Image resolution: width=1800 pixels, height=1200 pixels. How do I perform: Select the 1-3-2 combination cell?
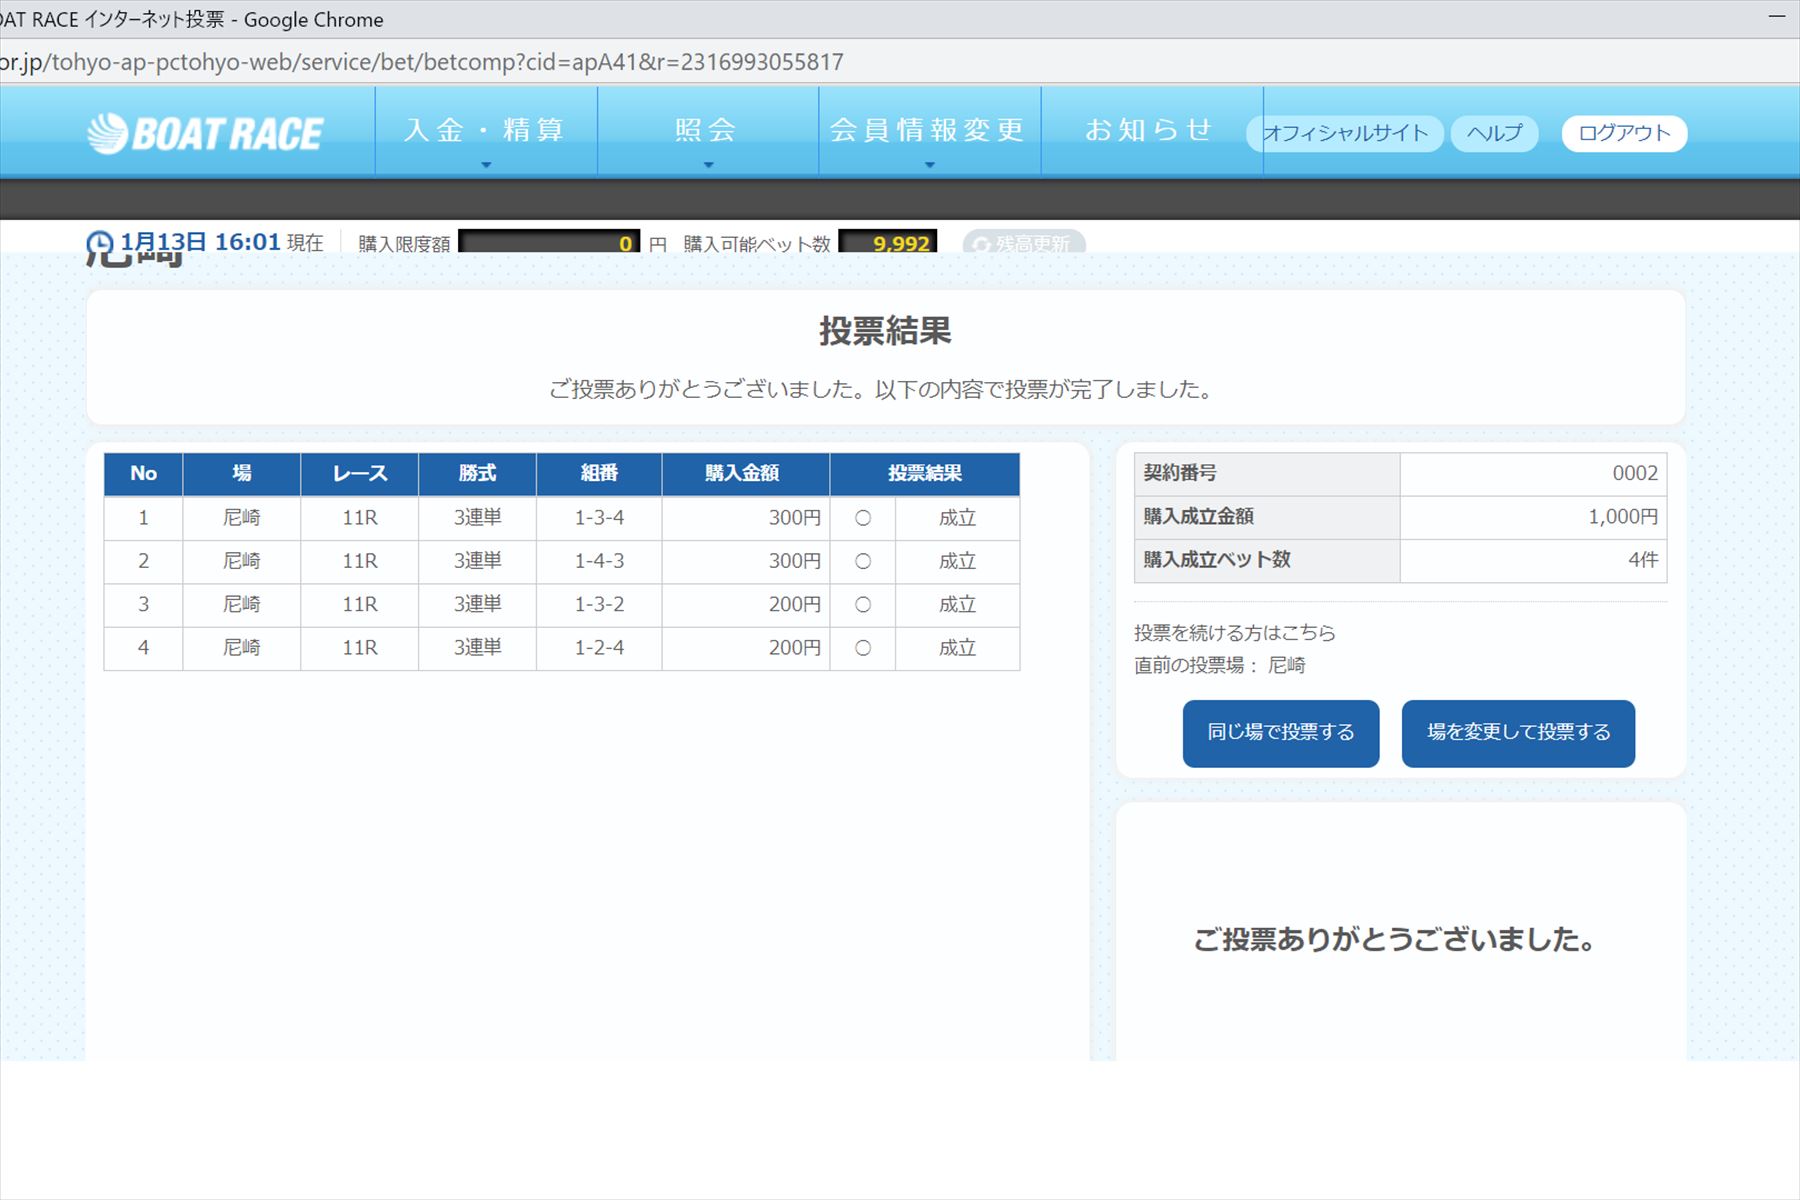click(x=599, y=604)
